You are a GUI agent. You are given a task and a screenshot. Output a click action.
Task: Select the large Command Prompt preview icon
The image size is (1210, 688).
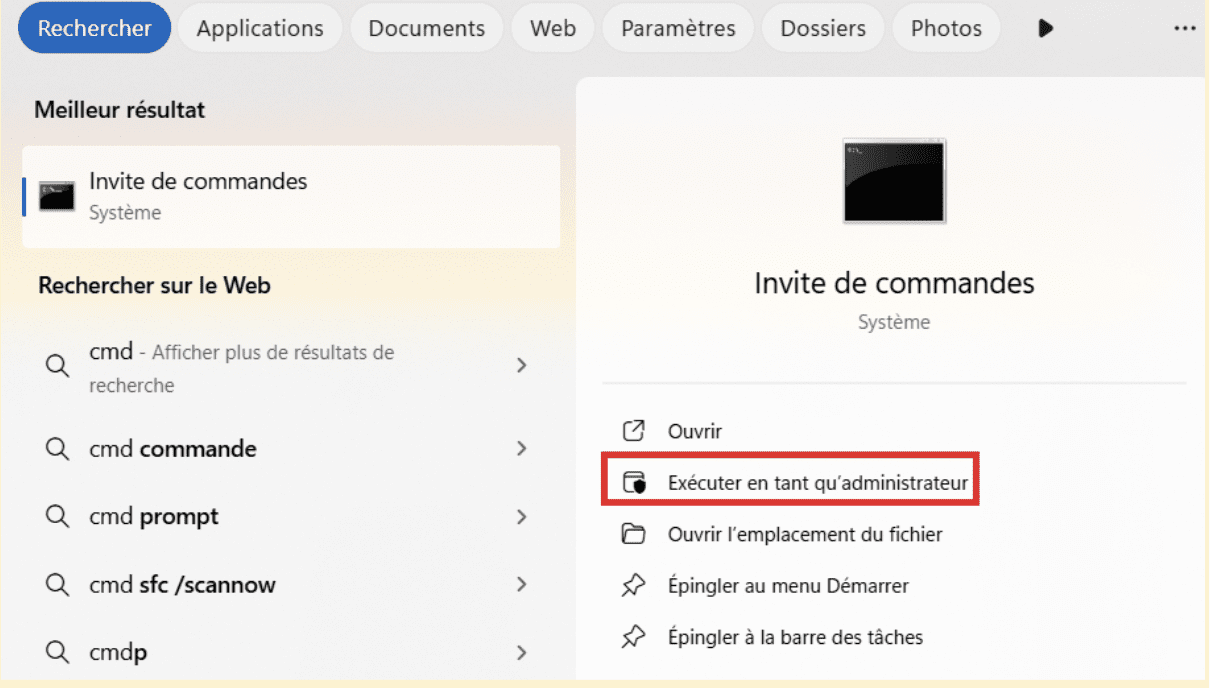click(892, 180)
